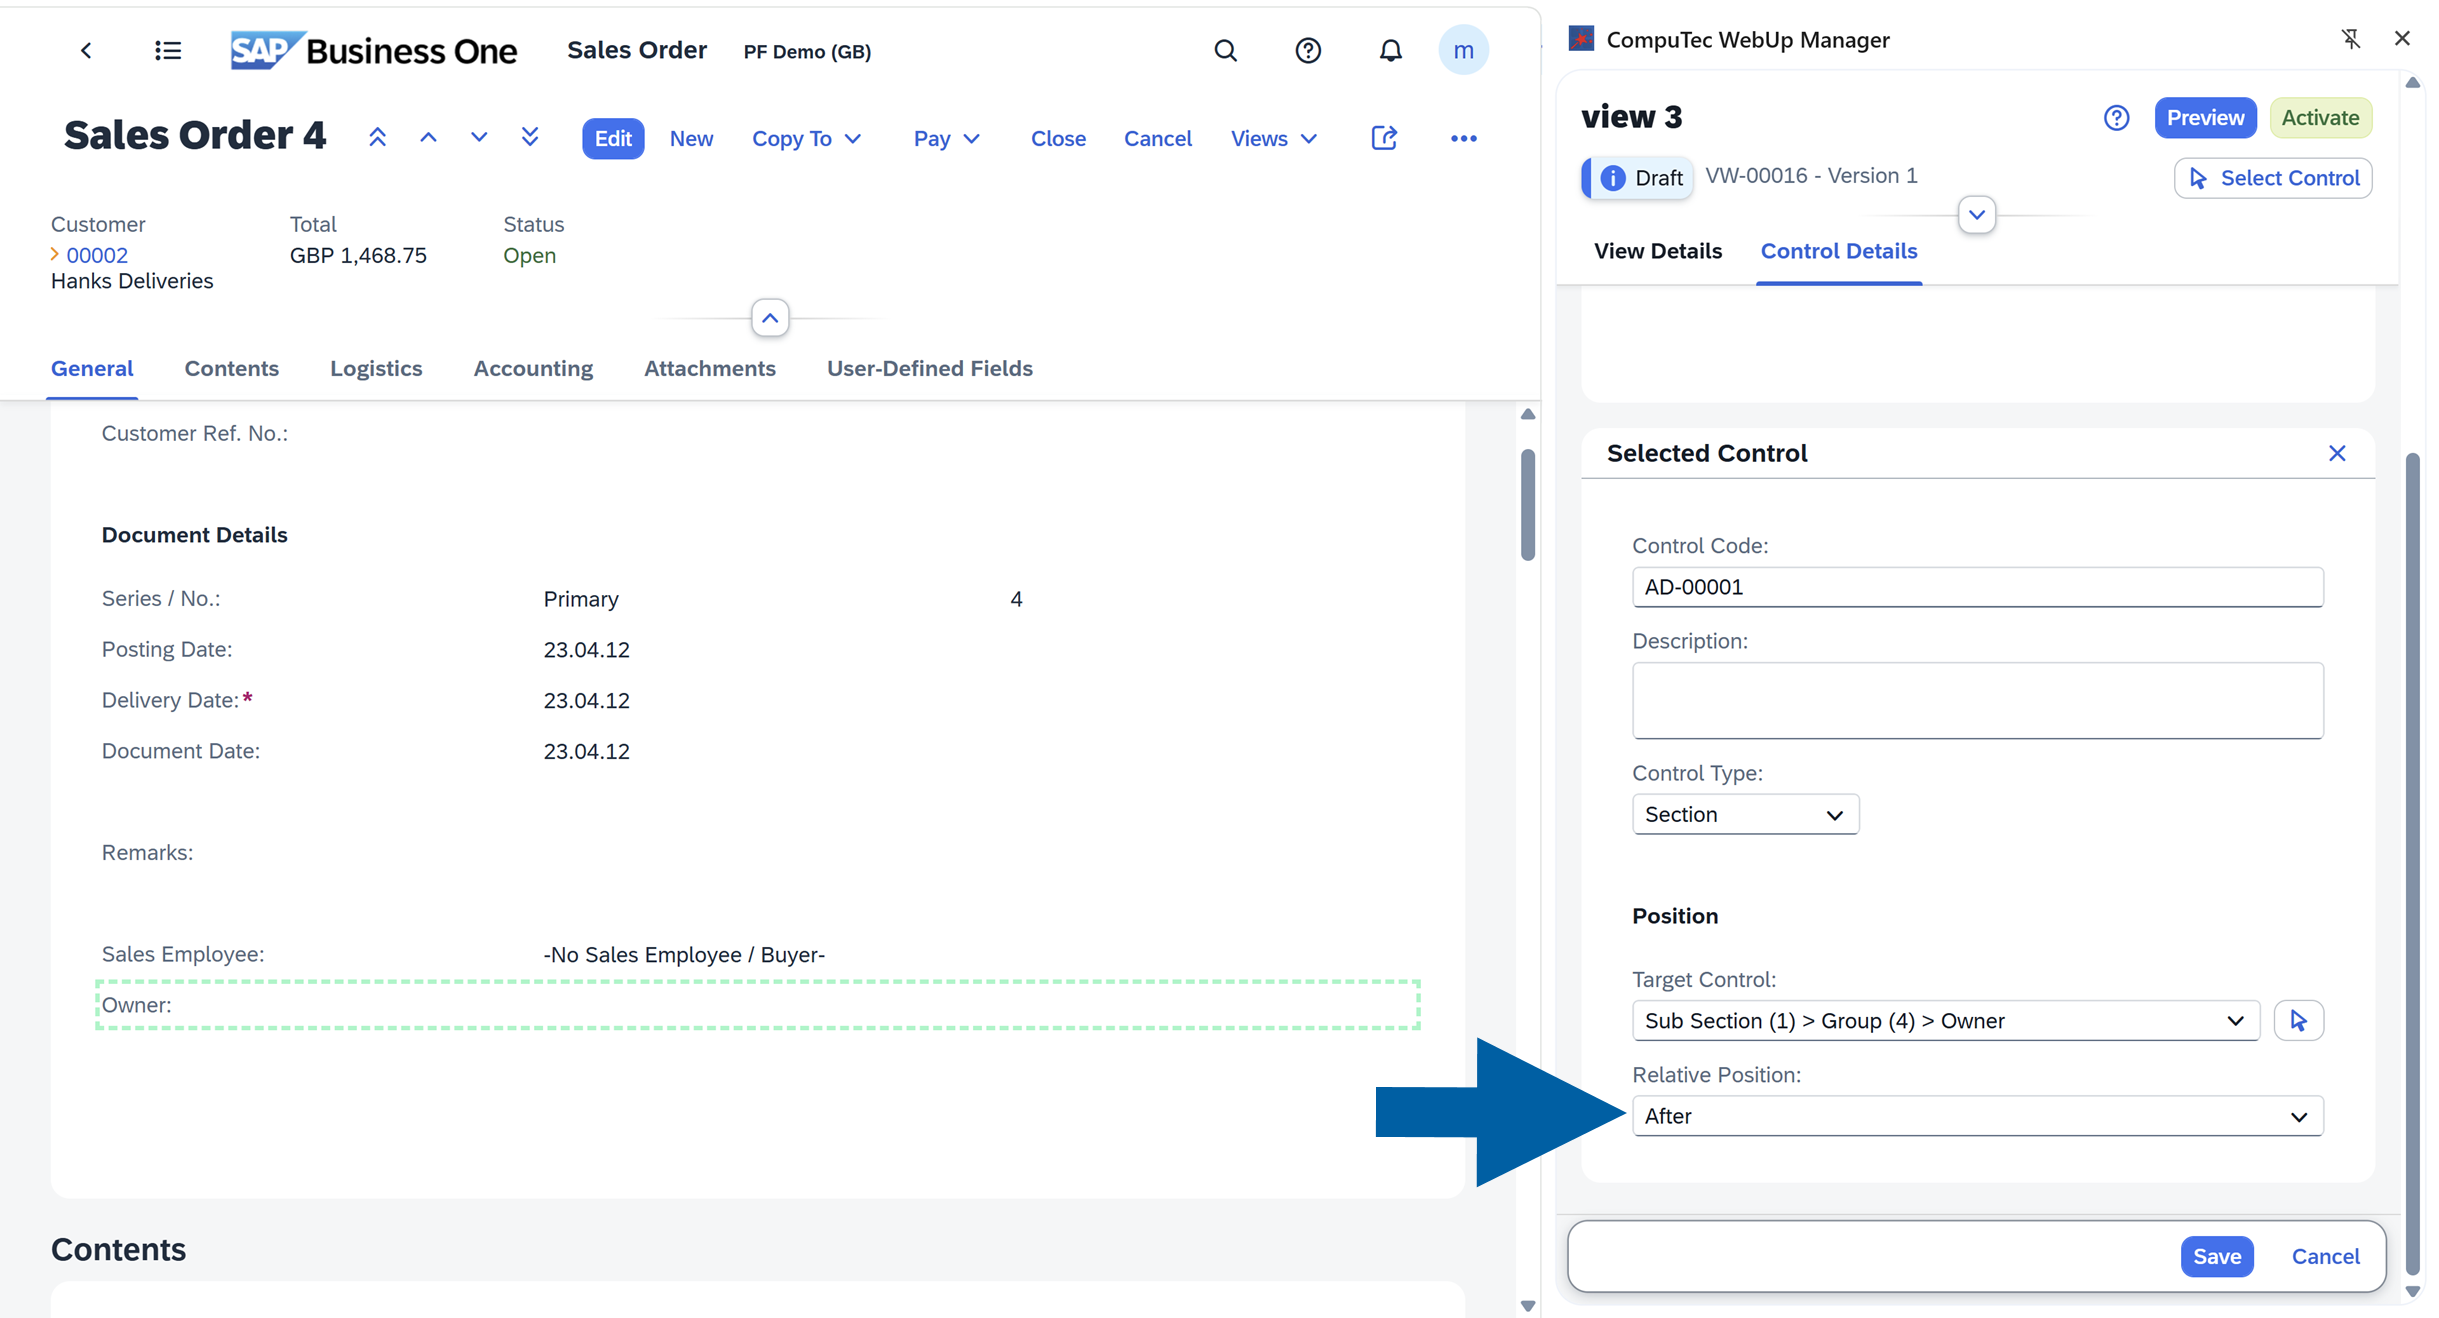Open the Attachments tab
The width and height of the screenshot is (2439, 1318).
point(710,369)
